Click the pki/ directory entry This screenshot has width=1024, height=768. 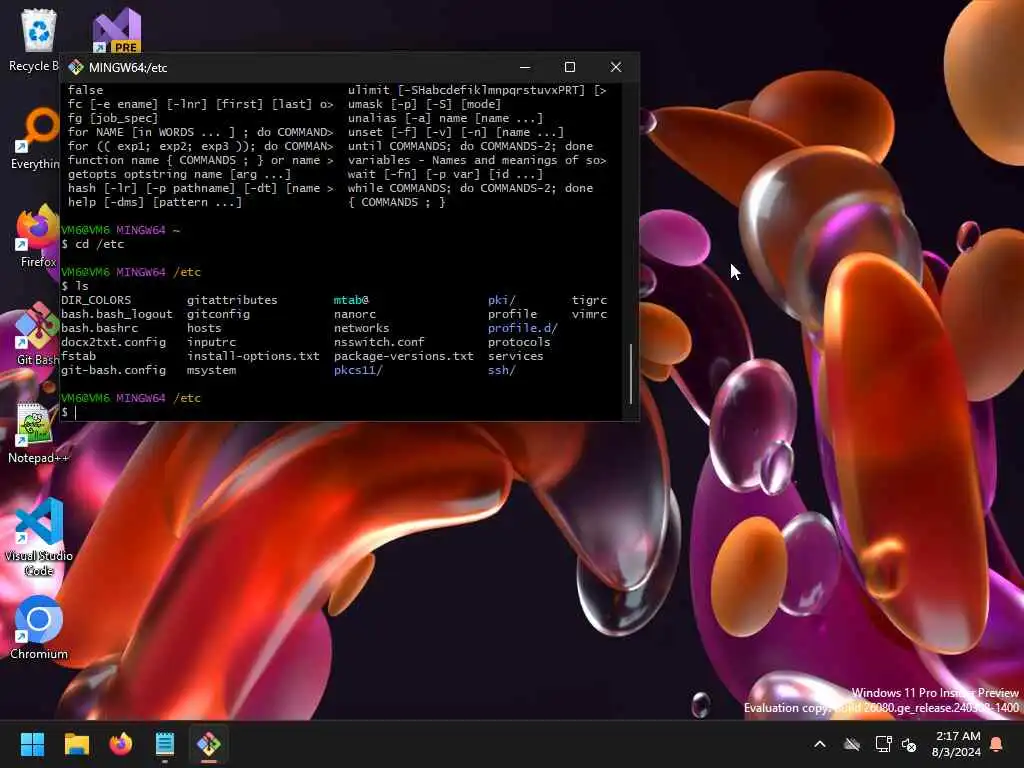click(x=502, y=300)
